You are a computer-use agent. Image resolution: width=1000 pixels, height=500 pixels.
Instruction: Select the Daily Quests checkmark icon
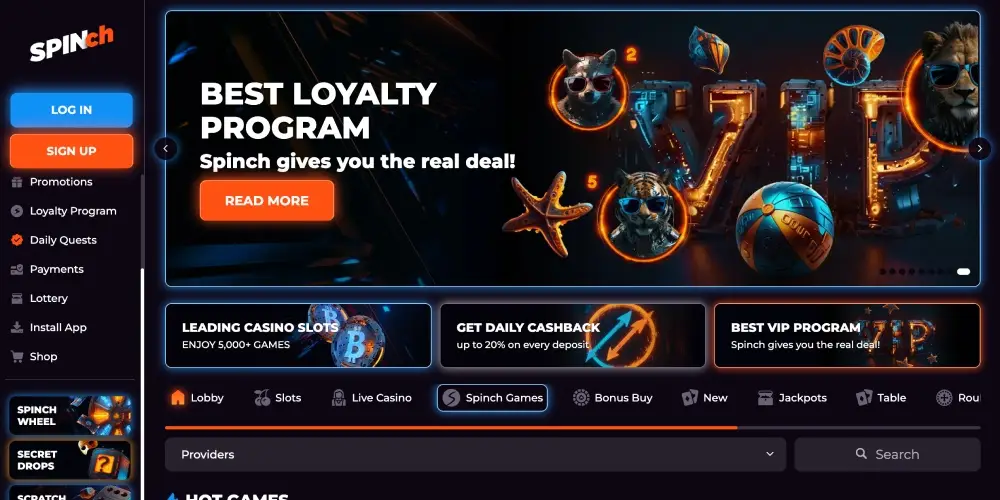(x=17, y=240)
